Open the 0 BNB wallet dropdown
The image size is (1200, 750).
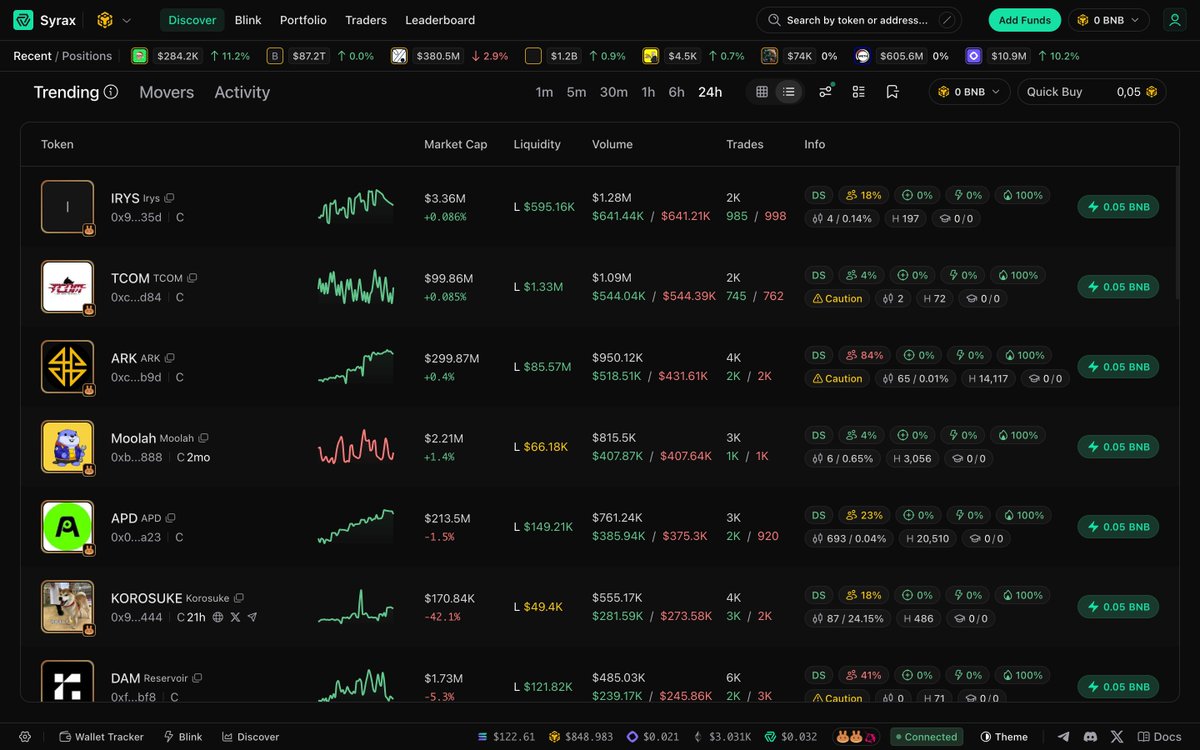(1108, 19)
